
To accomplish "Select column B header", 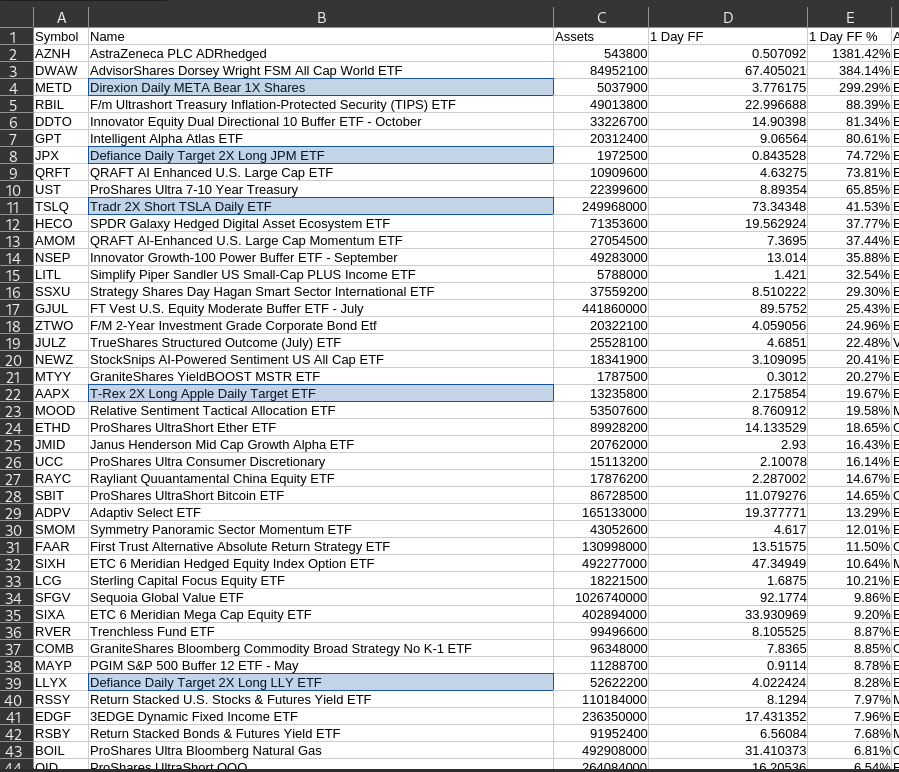I will [321, 18].
